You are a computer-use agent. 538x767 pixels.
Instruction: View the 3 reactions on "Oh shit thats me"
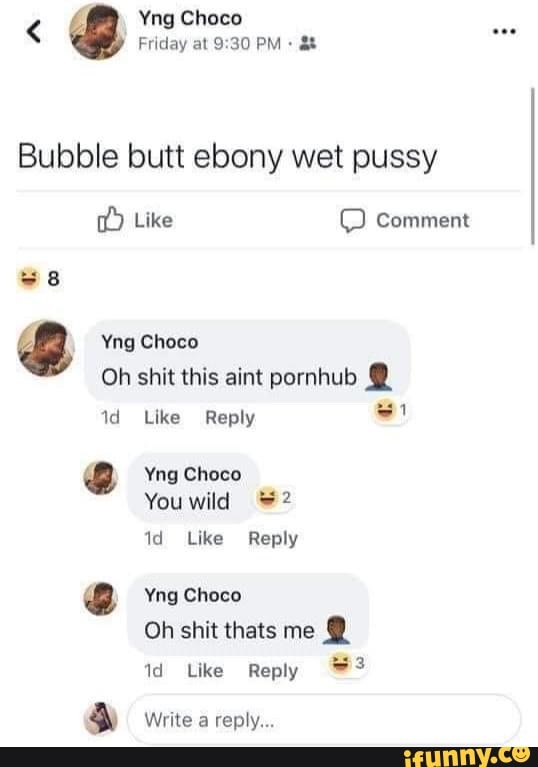pos(347,664)
